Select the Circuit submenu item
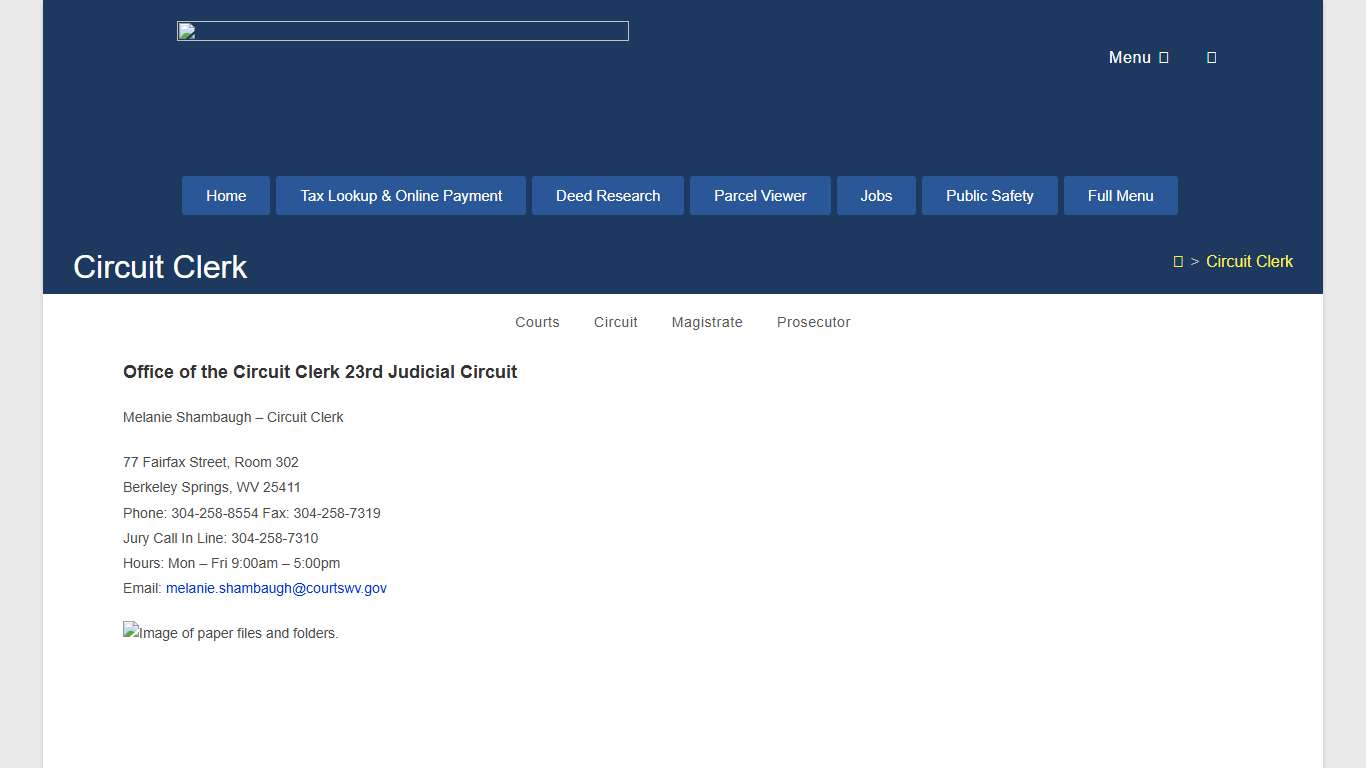Viewport: 1366px width, 768px height. point(615,322)
